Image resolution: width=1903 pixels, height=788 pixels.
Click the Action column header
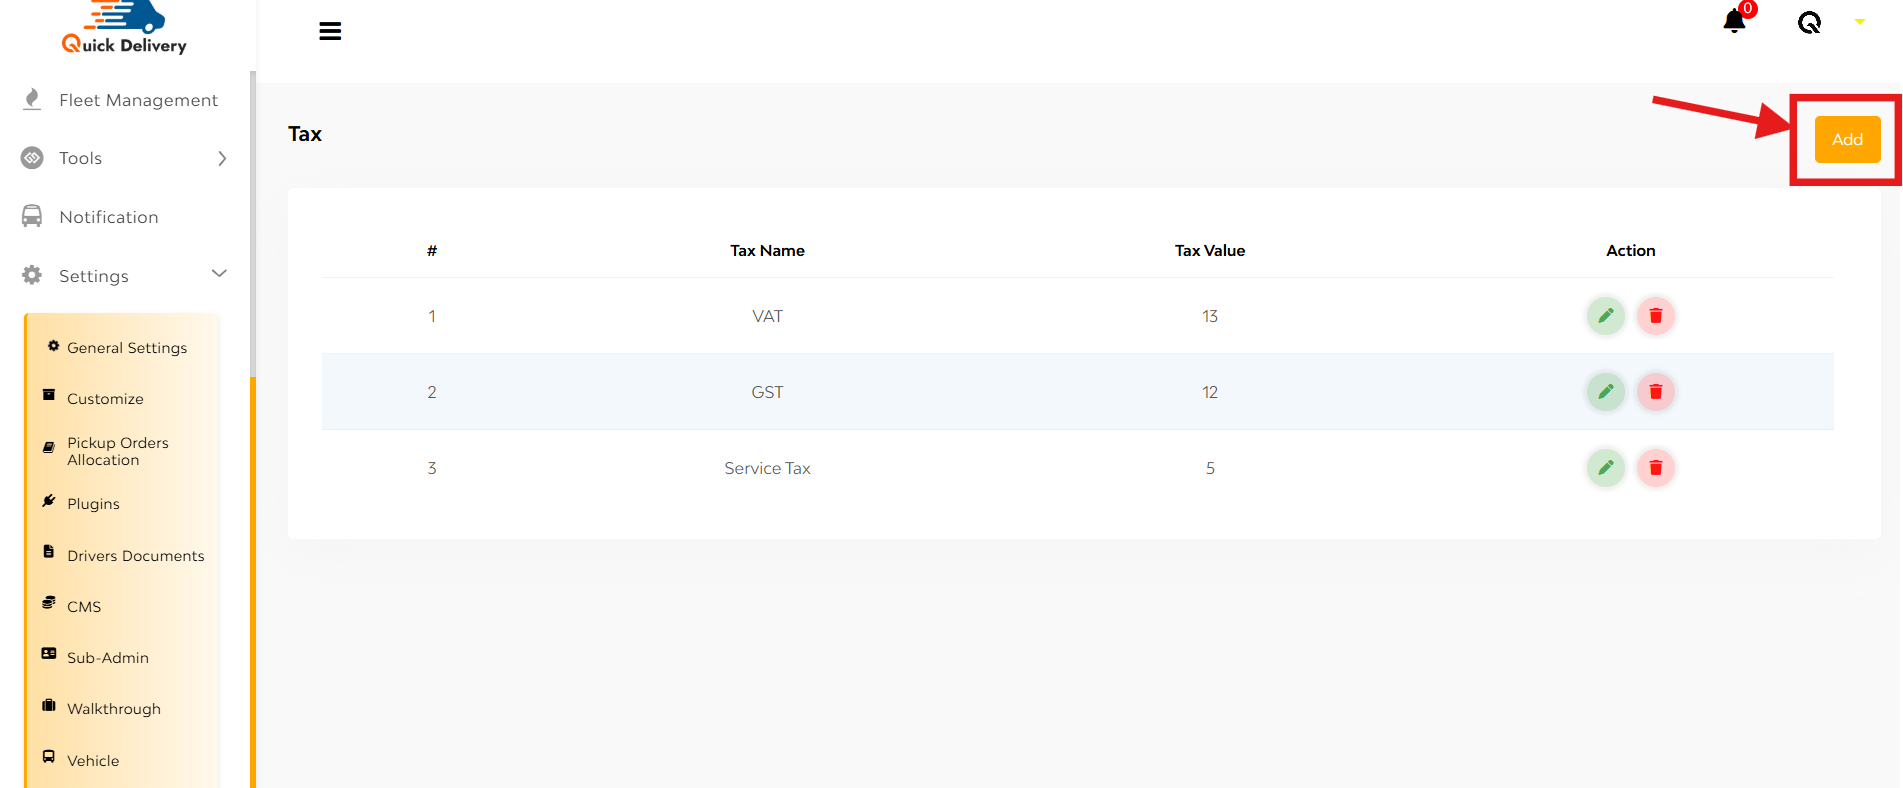[1631, 251]
